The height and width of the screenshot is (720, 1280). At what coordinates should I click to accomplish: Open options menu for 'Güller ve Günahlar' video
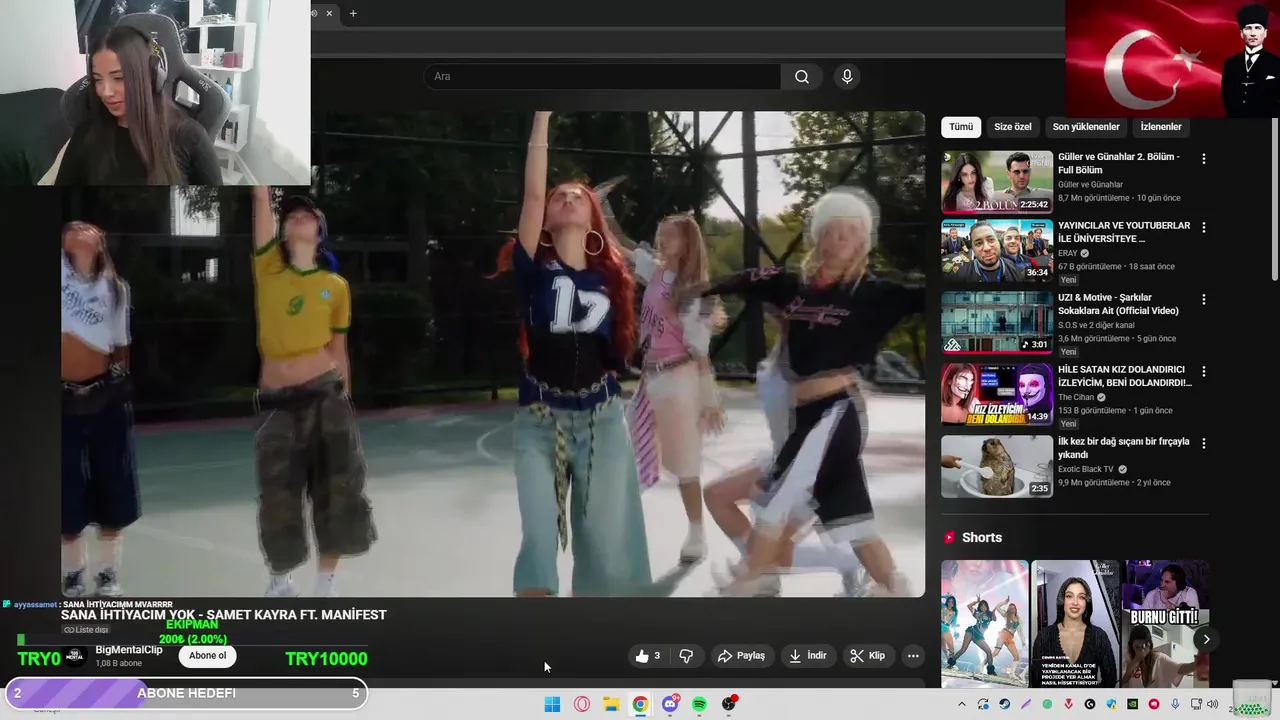click(1203, 159)
